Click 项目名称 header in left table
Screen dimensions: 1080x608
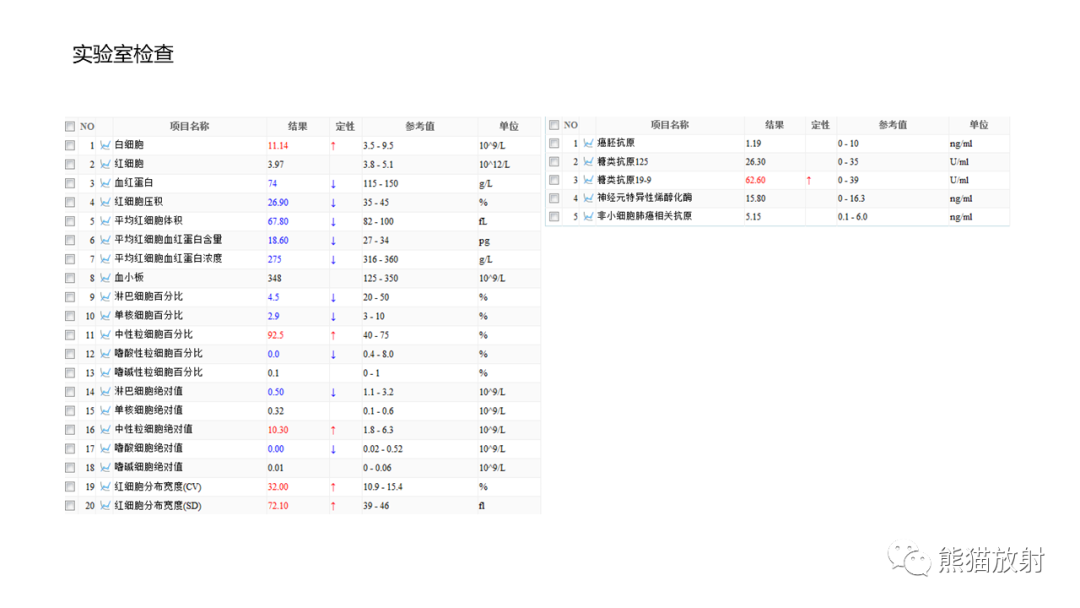(x=189, y=126)
